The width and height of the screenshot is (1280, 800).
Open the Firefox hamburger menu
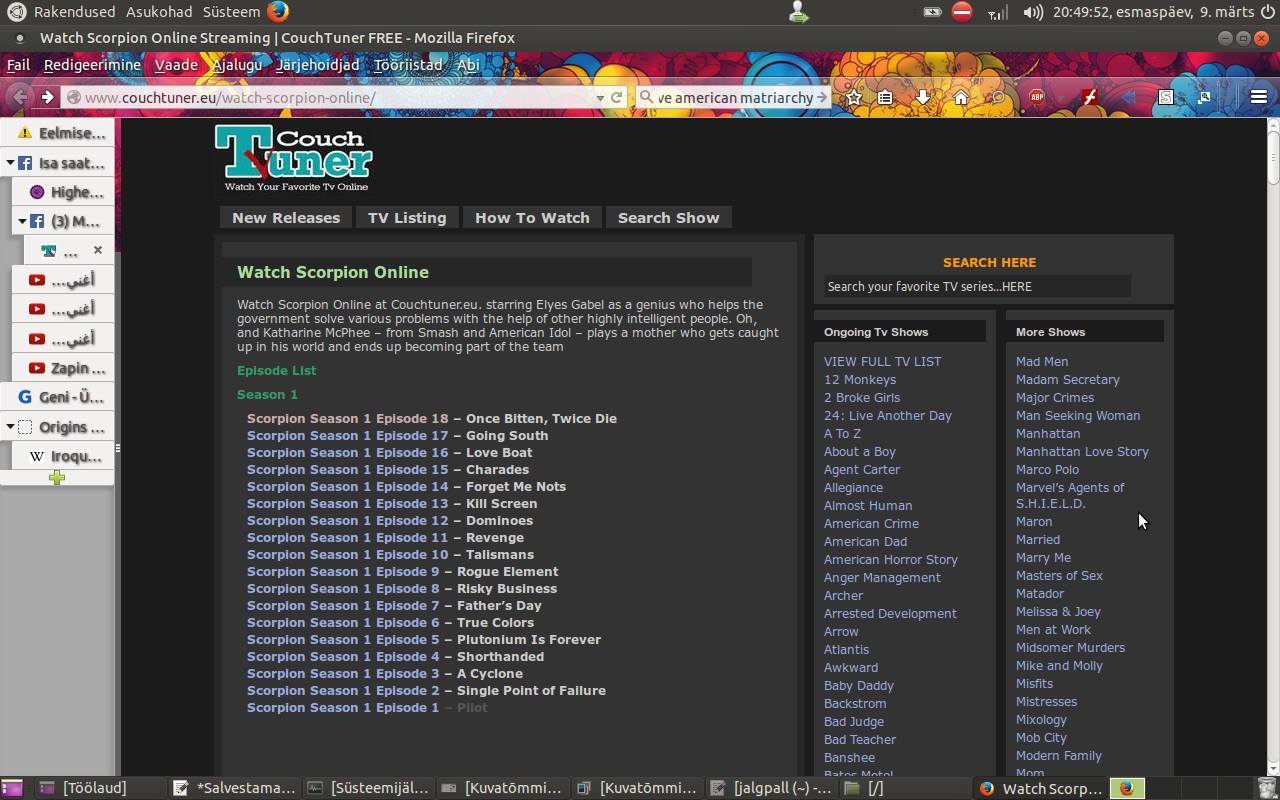tap(1259, 97)
